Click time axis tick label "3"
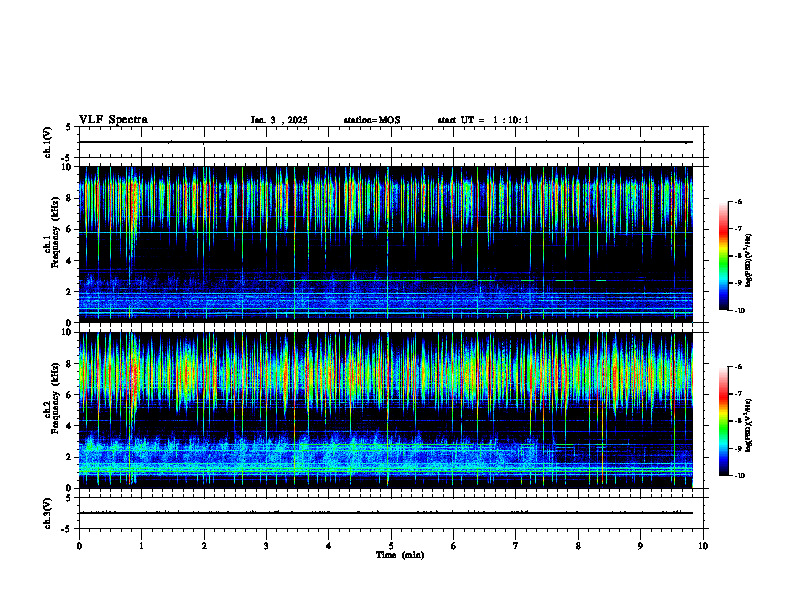The height and width of the screenshot is (612, 792). 266,546
